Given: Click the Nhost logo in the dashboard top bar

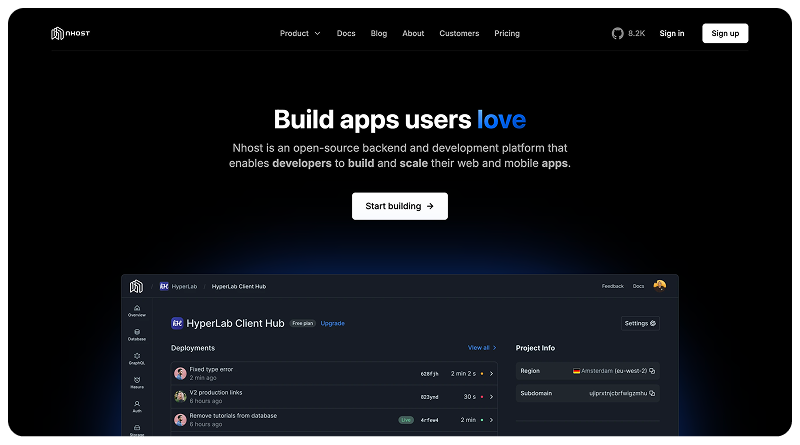Looking at the screenshot, I should click(136, 286).
